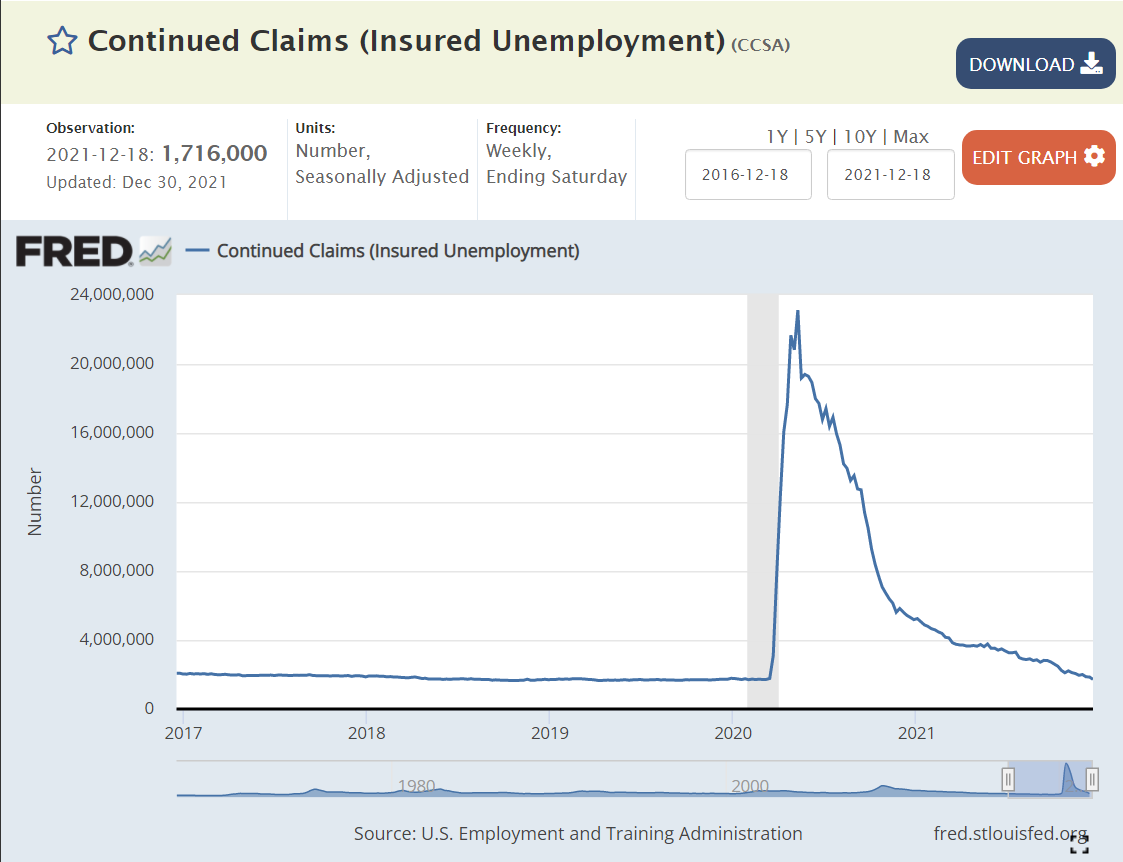
Task: Switch to the 10Y time range
Action: point(860,137)
